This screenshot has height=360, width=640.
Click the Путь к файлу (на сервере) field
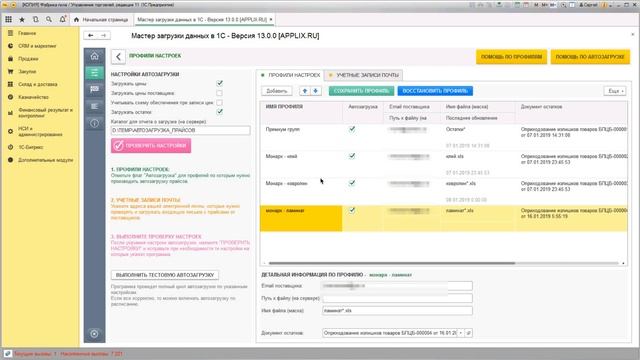[397, 298]
